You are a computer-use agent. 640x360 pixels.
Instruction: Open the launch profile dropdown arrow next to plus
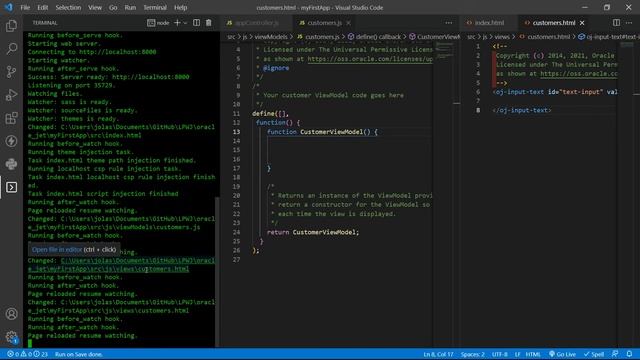(185, 23)
